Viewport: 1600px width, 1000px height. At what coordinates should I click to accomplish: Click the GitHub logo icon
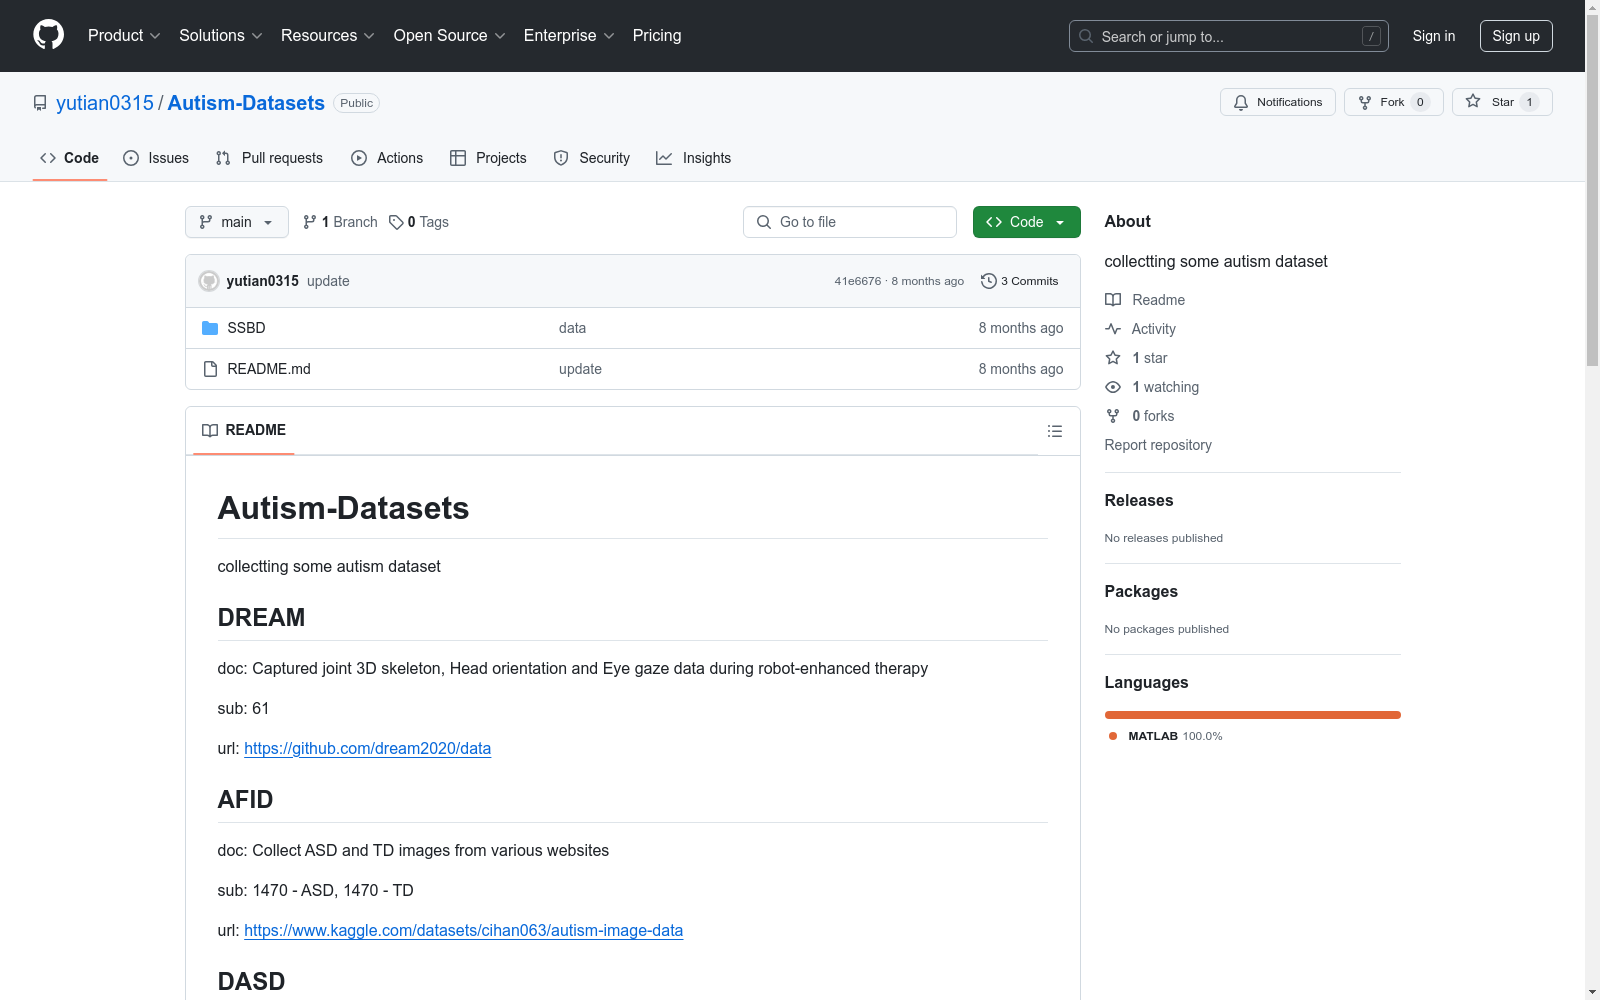coord(48,35)
